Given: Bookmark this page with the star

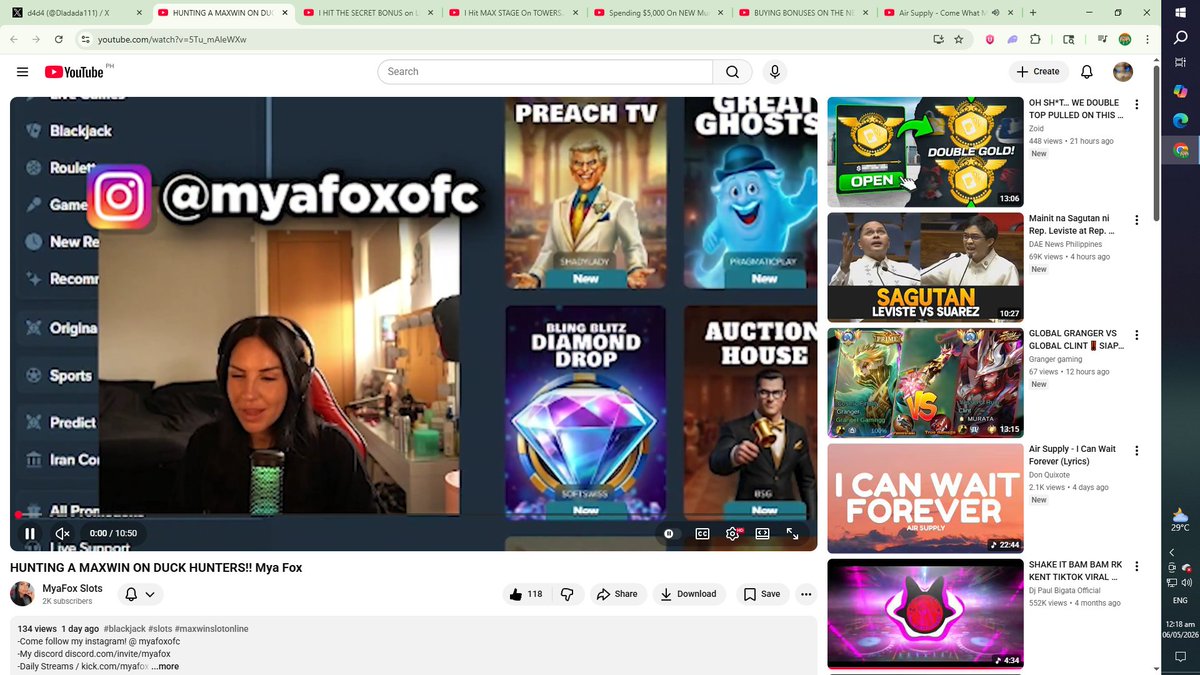Looking at the screenshot, I should pos(959,39).
